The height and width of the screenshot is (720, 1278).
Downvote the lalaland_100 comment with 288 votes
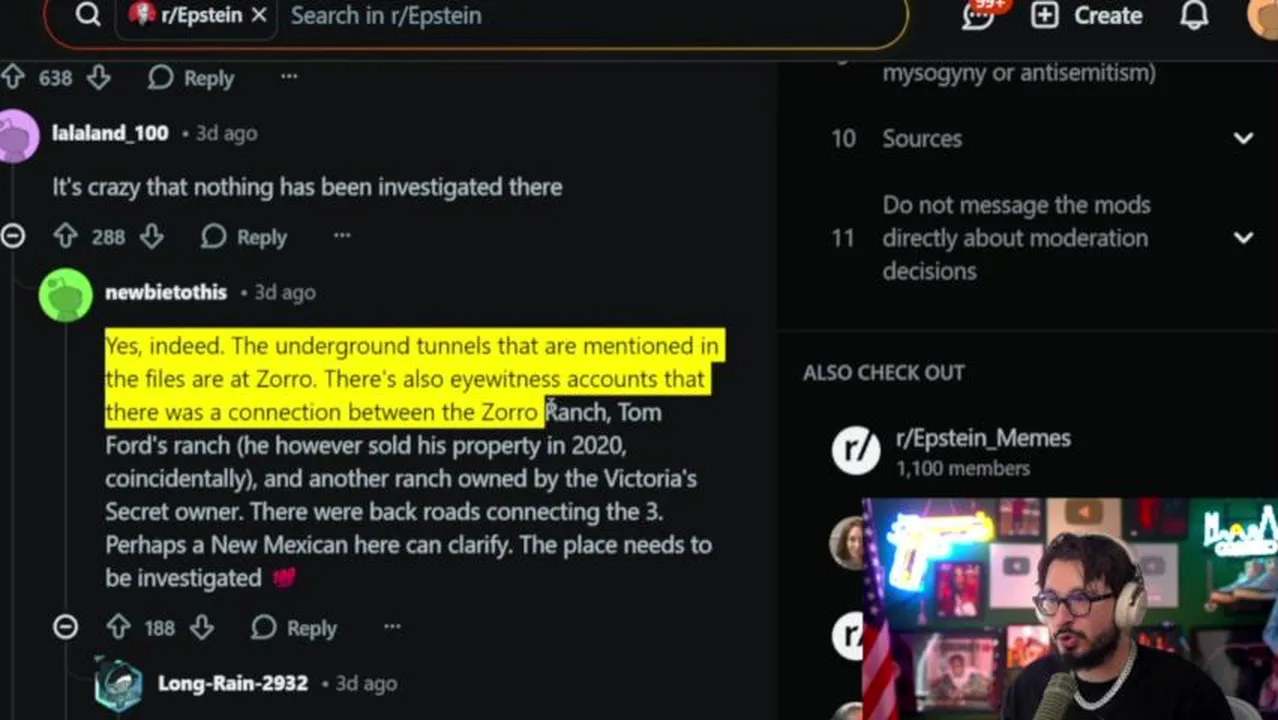click(x=151, y=236)
